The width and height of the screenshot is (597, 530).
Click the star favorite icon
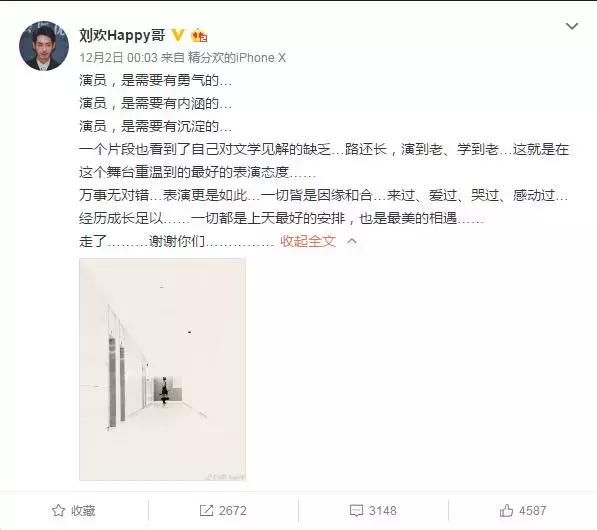[58, 511]
